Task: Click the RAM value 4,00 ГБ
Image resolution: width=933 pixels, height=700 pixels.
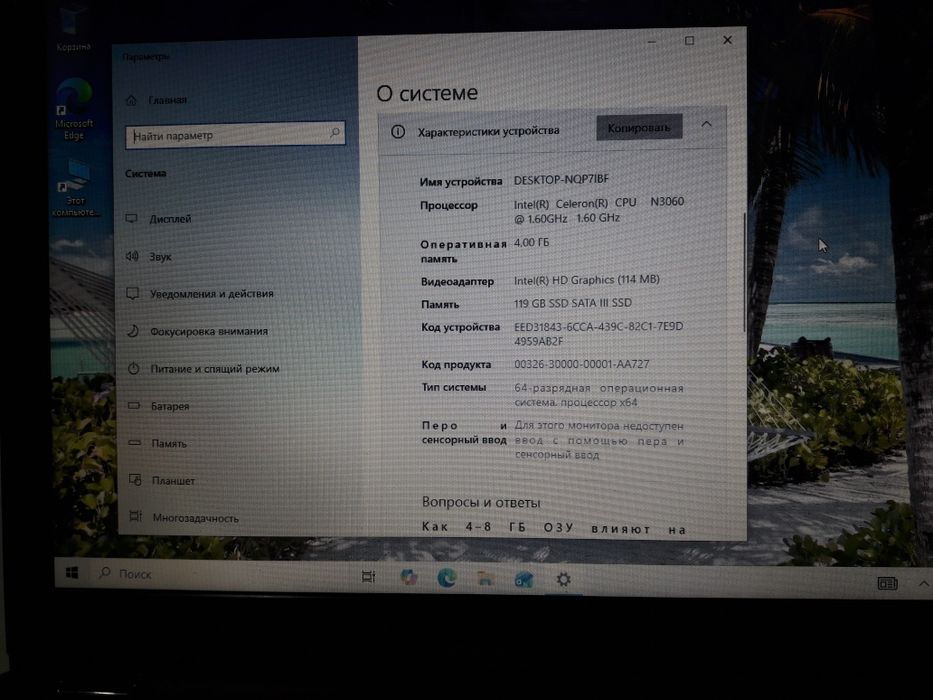Action: point(531,242)
